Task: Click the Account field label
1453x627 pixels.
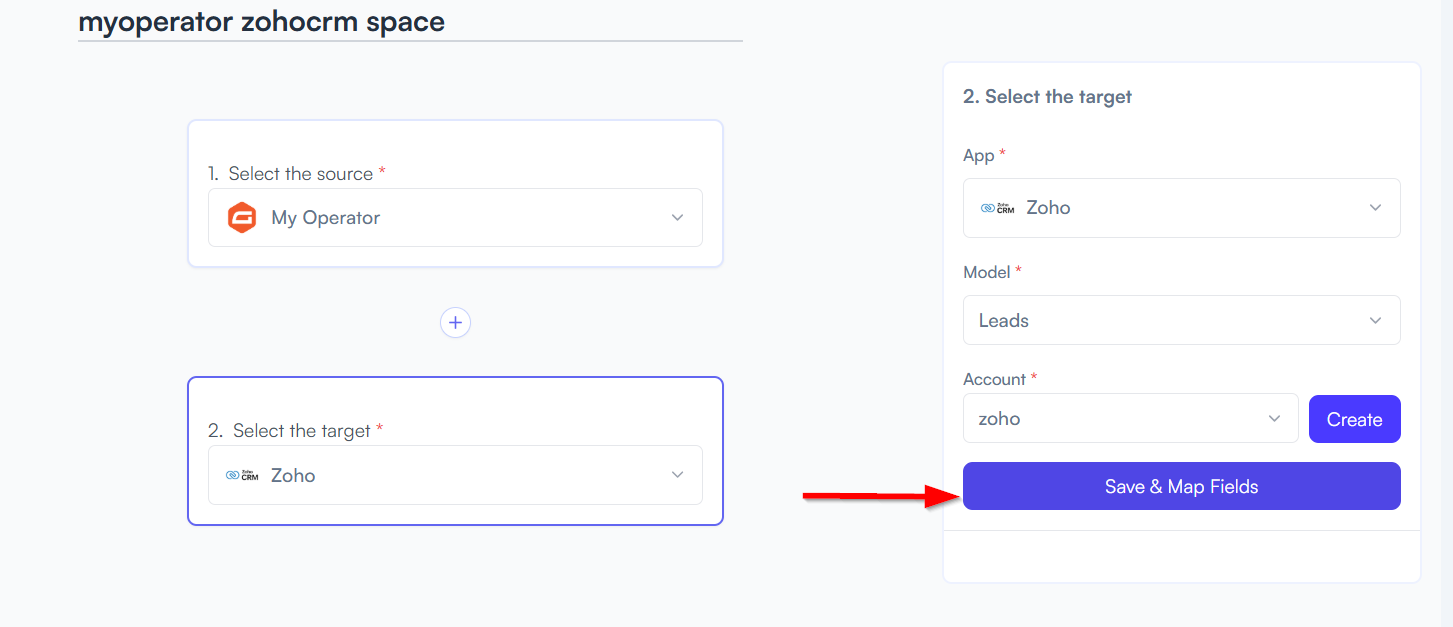Action: point(994,379)
